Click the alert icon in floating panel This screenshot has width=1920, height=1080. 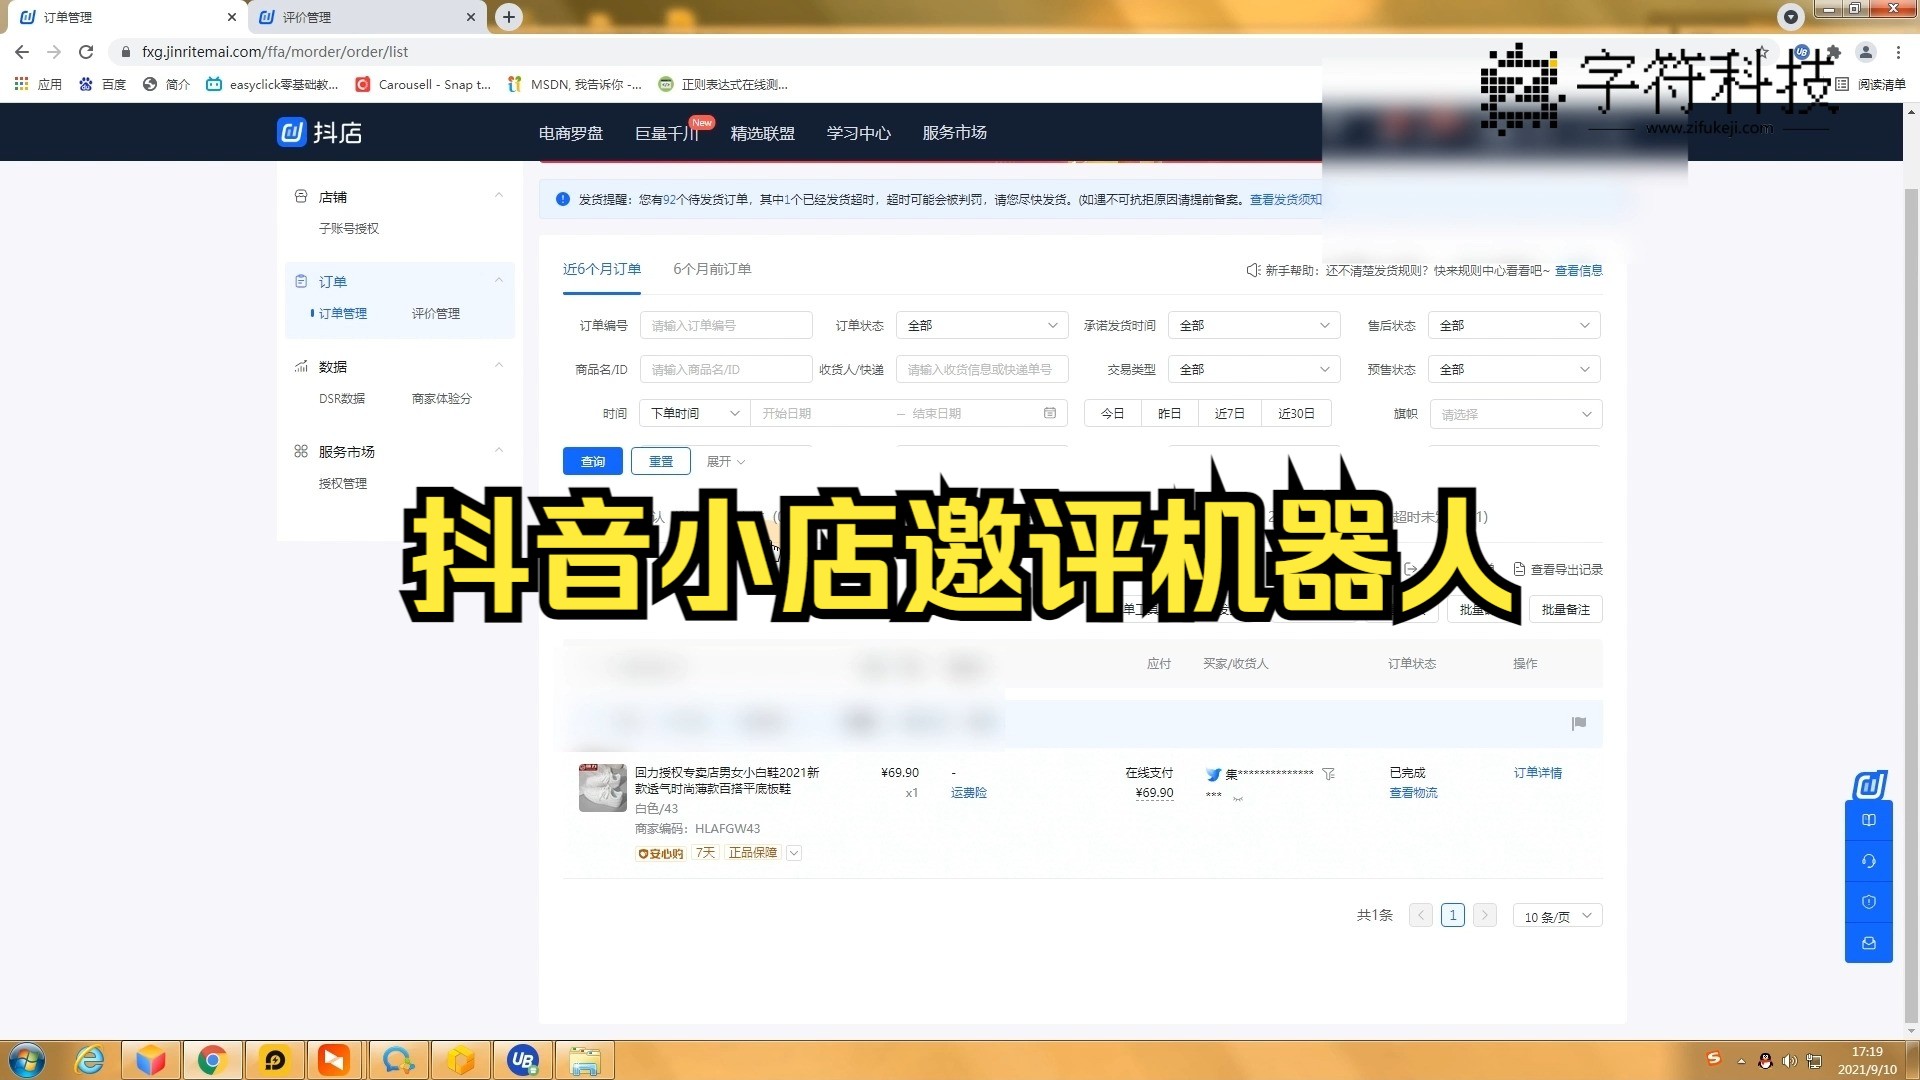pyautogui.click(x=1868, y=902)
